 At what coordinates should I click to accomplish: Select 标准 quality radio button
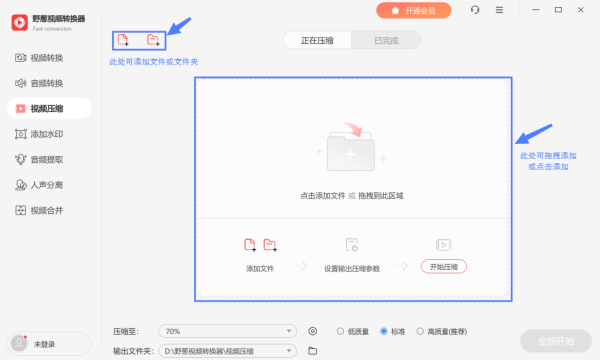click(383, 331)
